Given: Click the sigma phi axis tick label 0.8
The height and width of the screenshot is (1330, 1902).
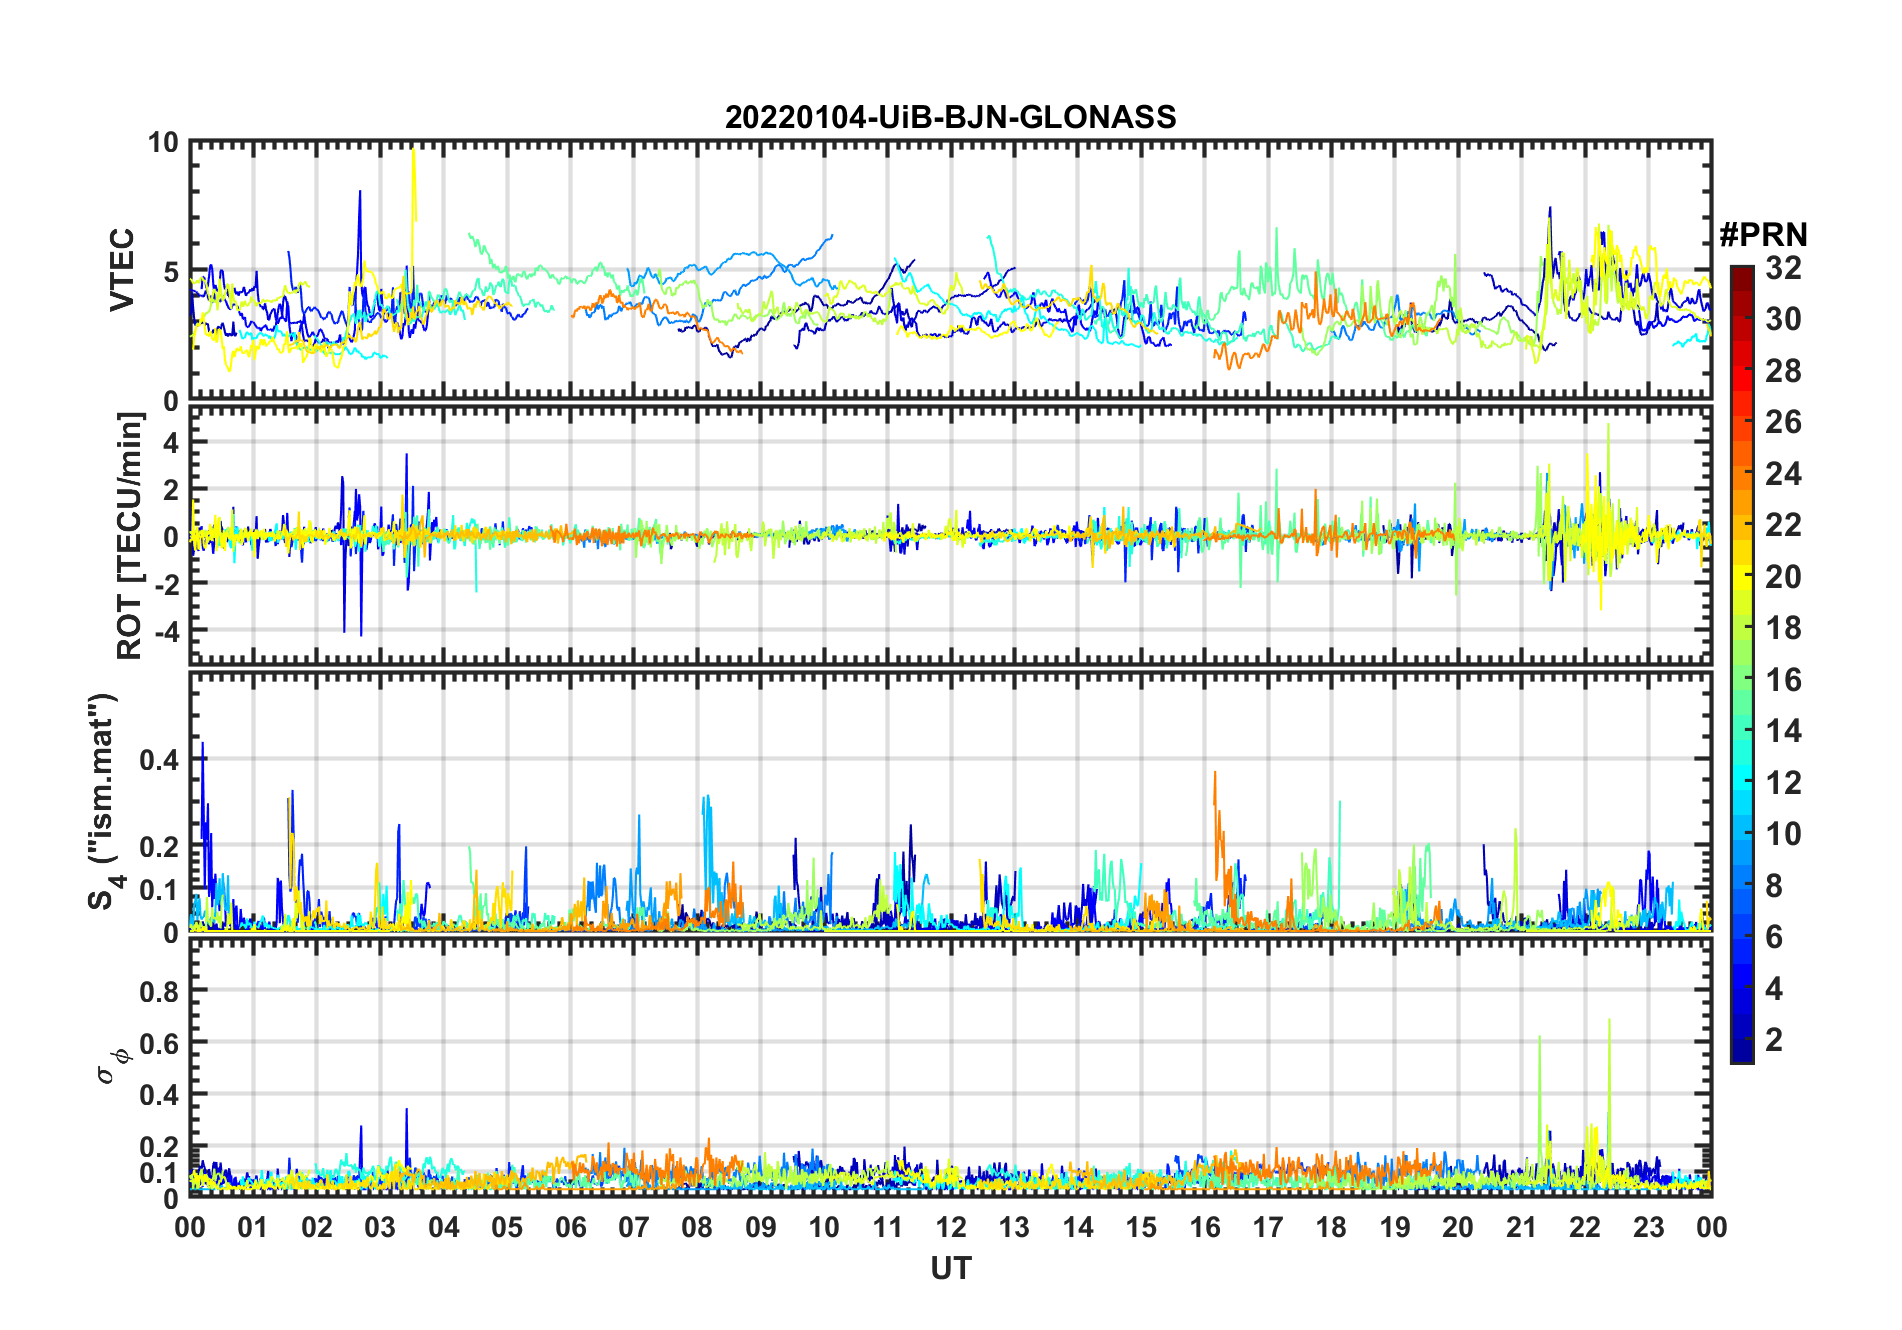Looking at the screenshot, I should tap(160, 992).
